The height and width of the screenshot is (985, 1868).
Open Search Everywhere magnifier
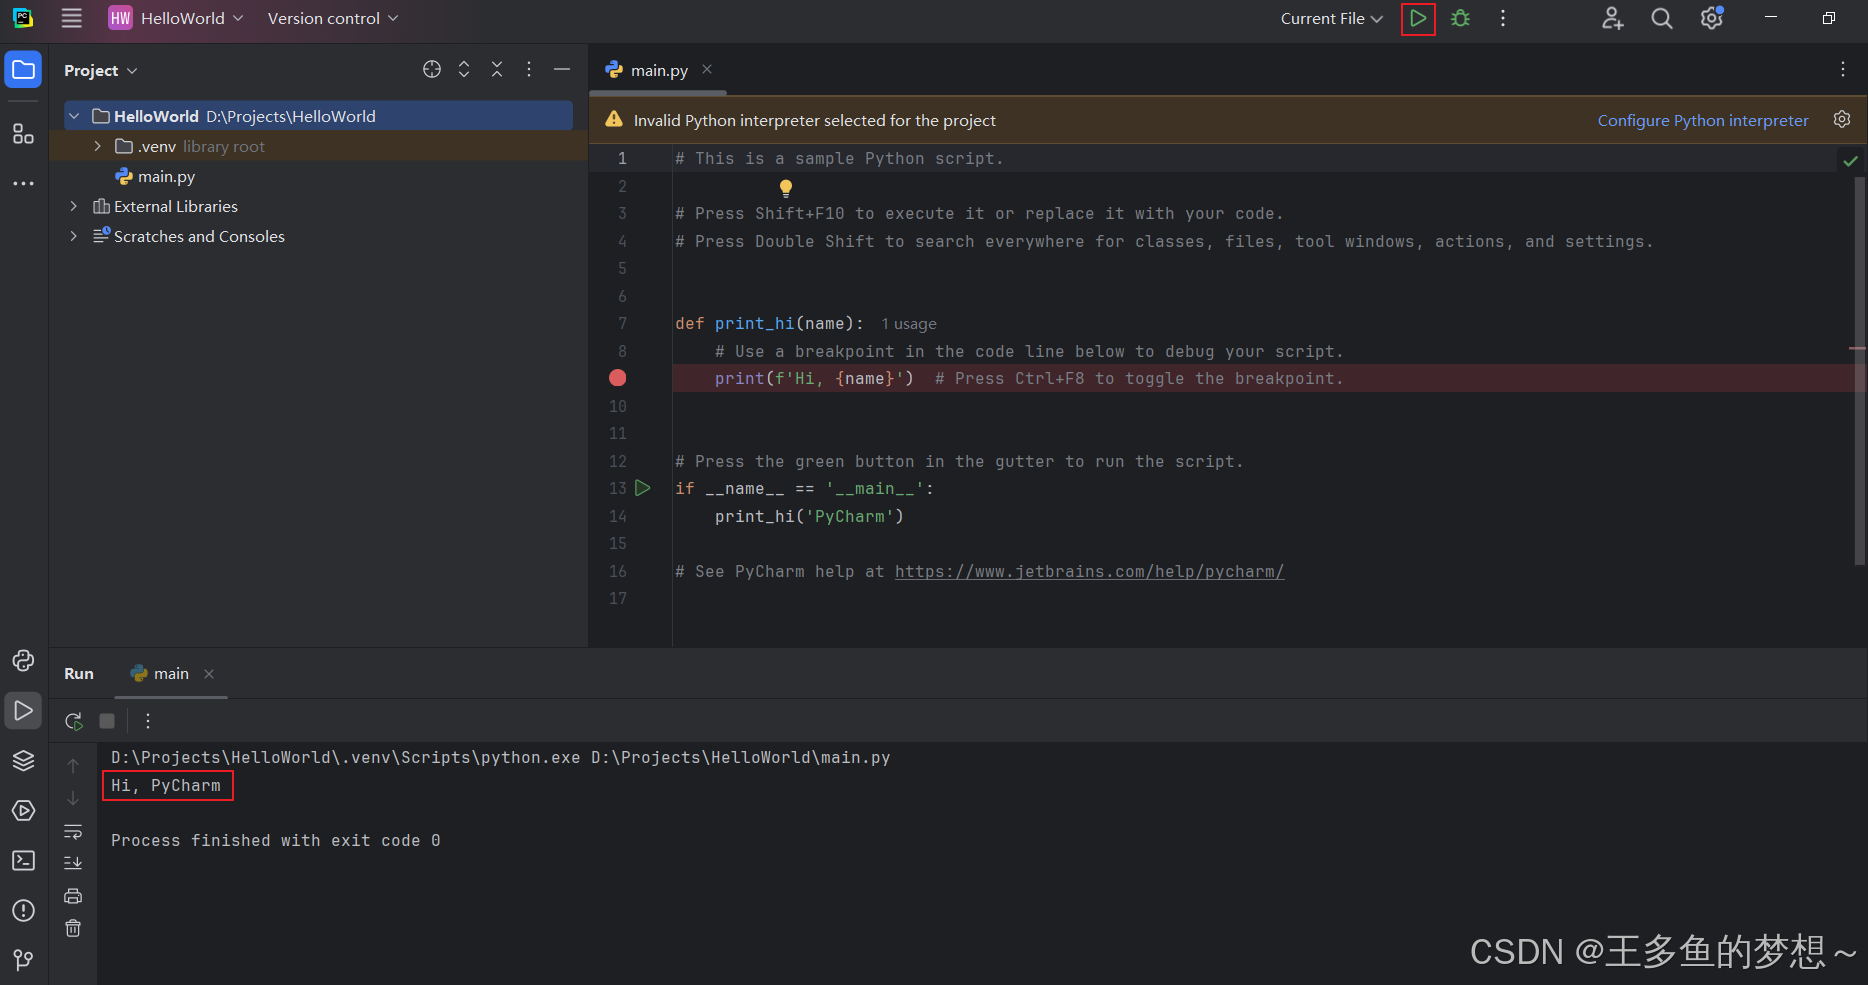coord(1661,18)
